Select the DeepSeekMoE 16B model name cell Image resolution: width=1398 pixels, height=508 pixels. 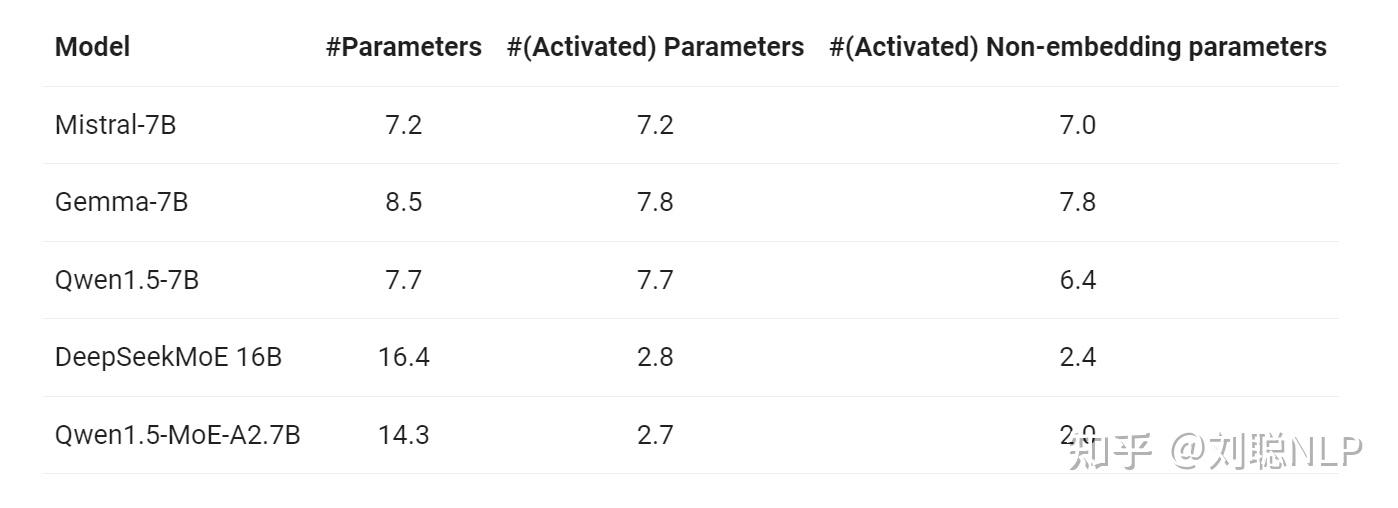[x=168, y=357]
